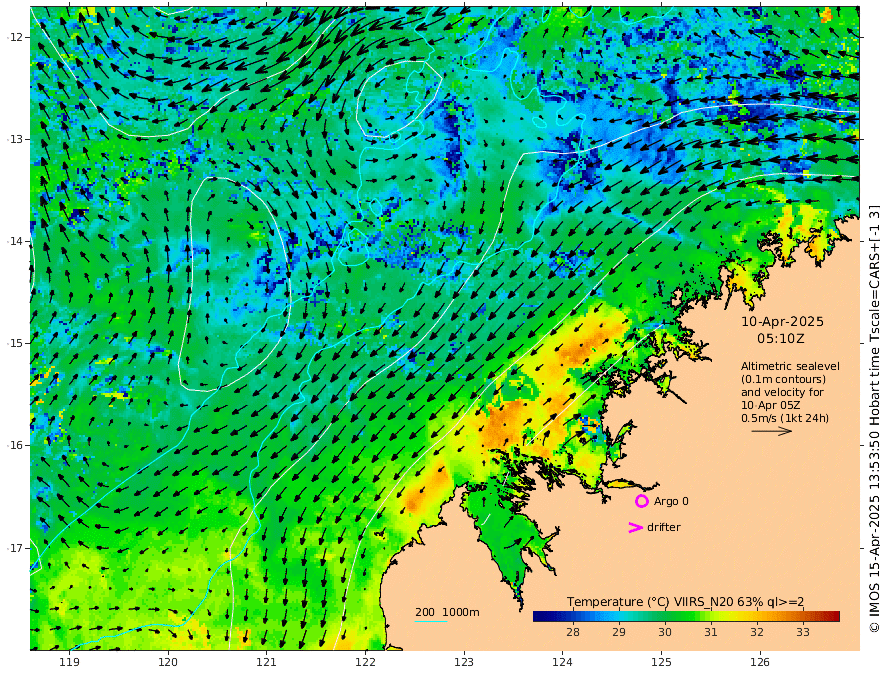Click the 29 label on the temperature scale
Viewport: 880px width, 680px height.
[x=618, y=632]
